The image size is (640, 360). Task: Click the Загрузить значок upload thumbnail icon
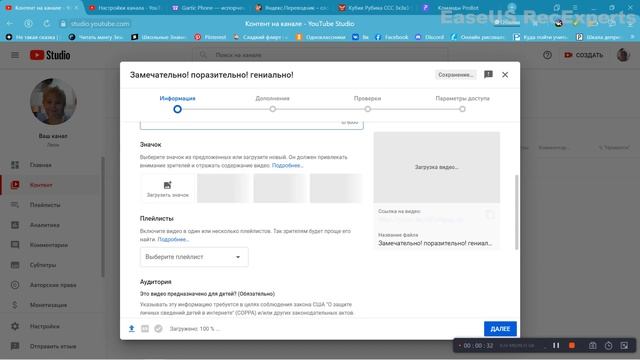coord(167,188)
